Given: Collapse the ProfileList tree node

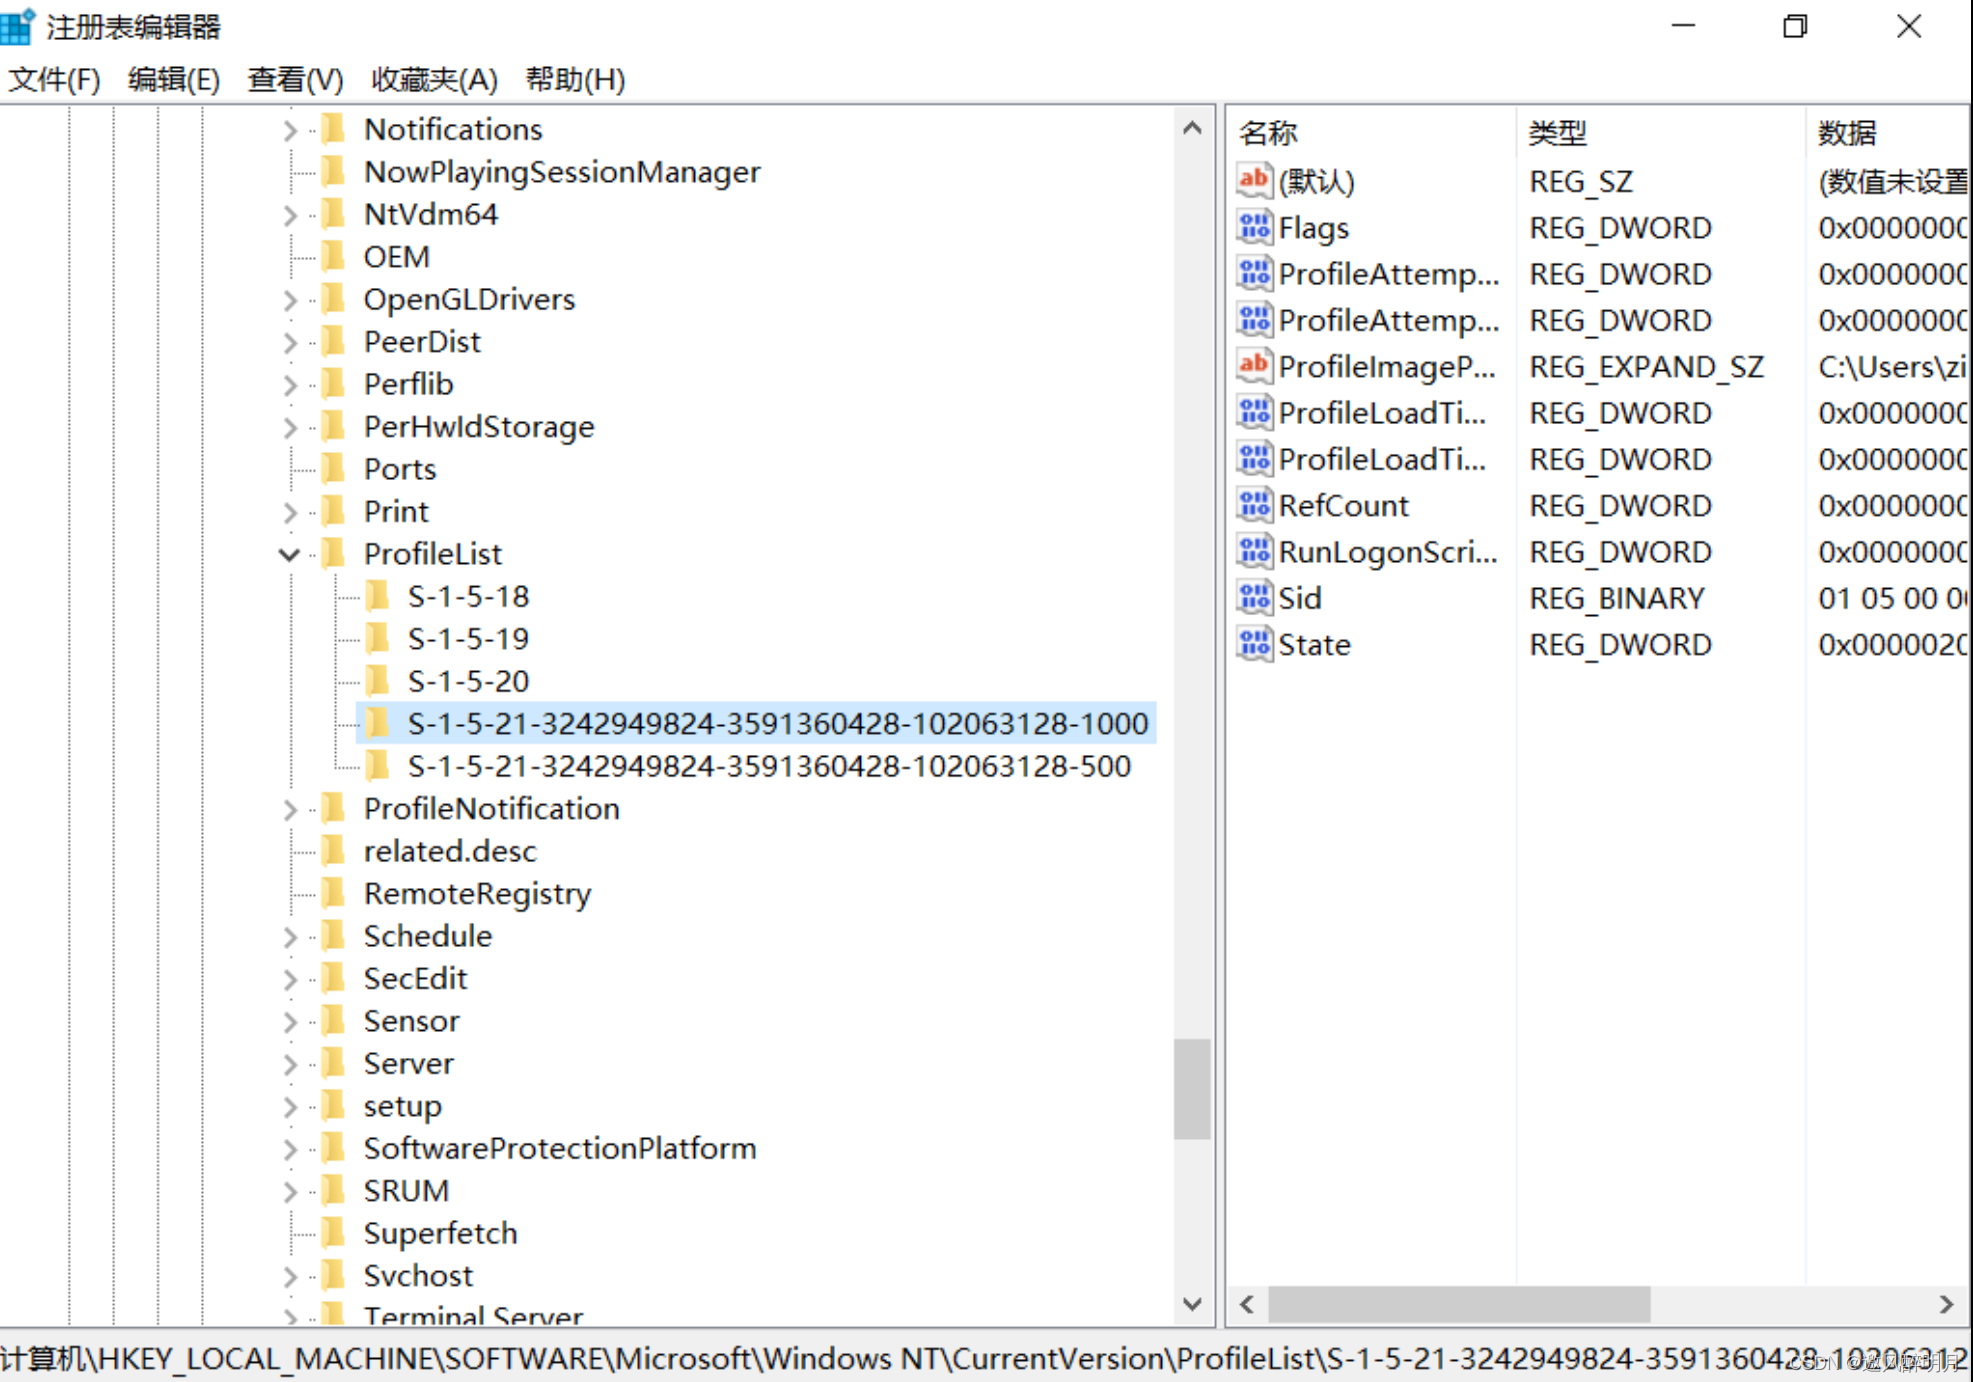Looking at the screenshot, I should click(289, 554).
